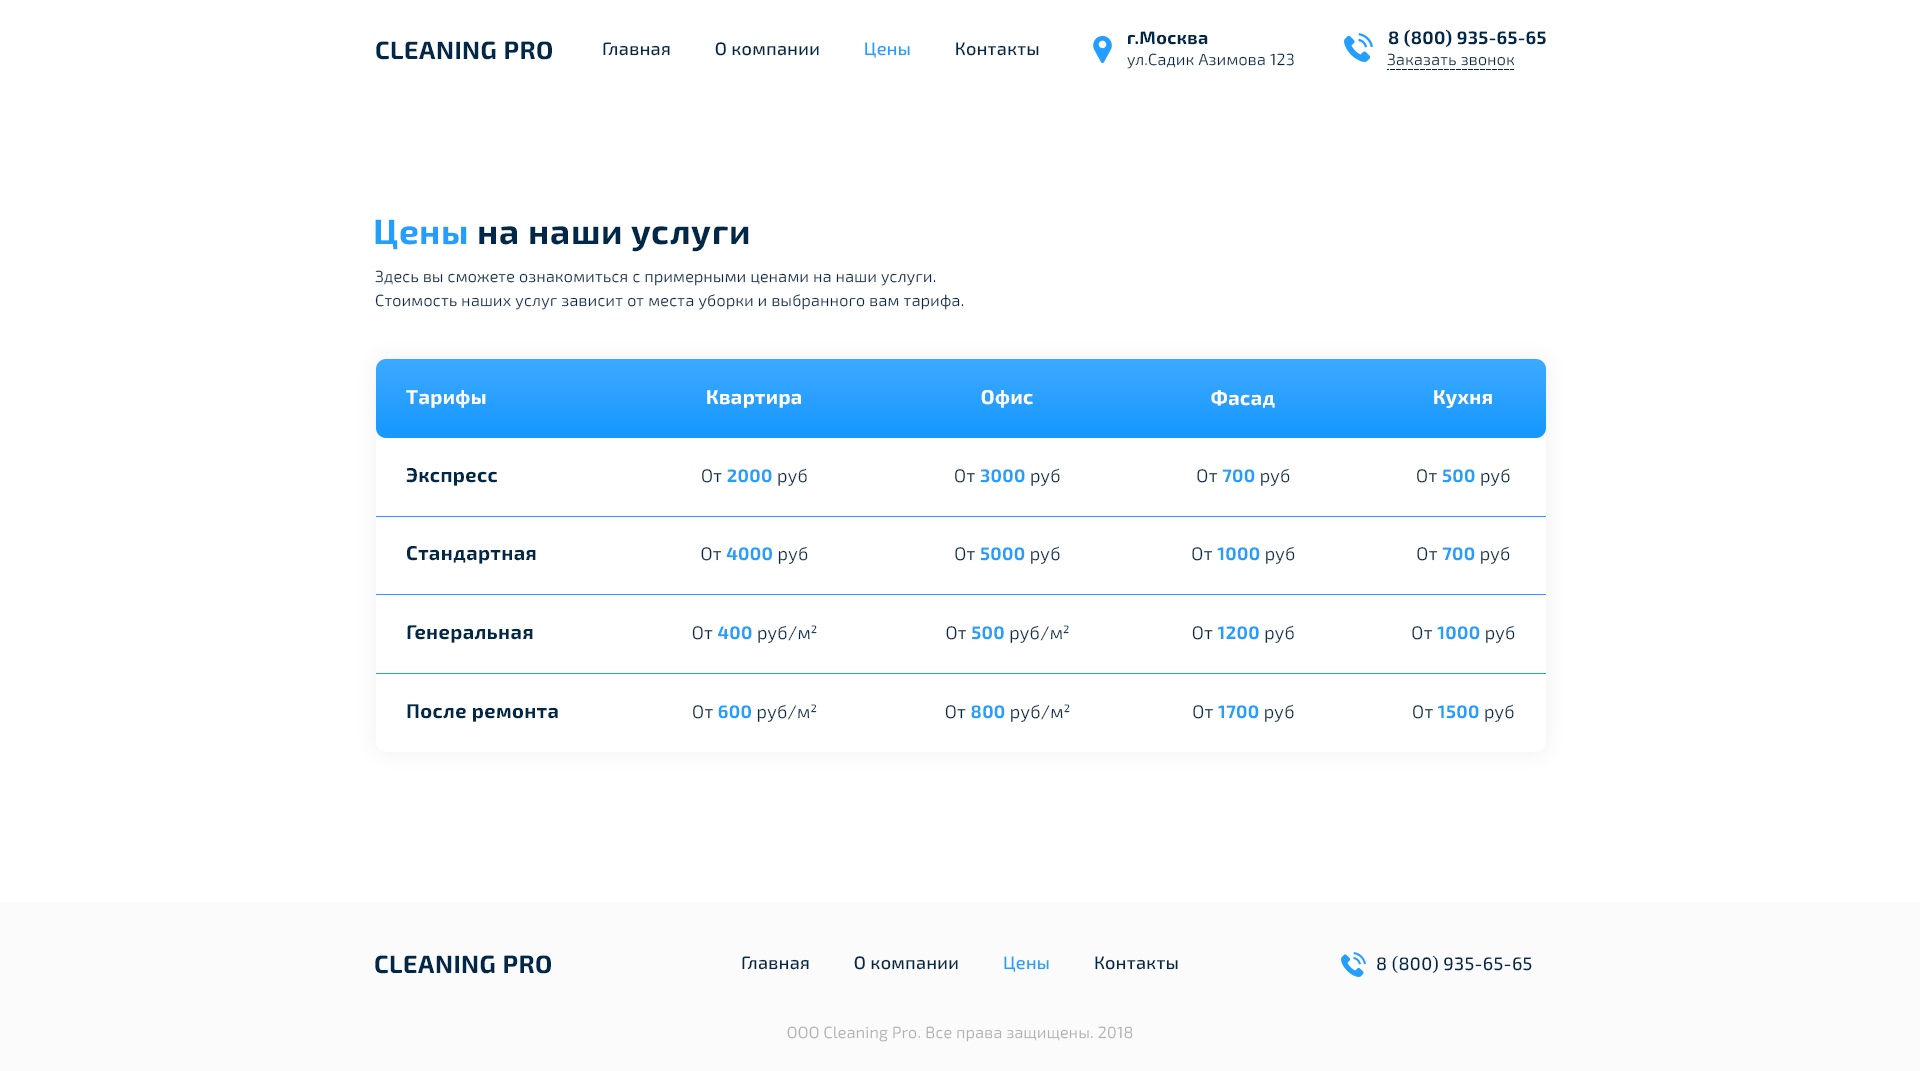This screenshot has height=1071, width=1920.
Task: Click Стандартная Кухня price От 700 руб
Action: pos(1463,554)
